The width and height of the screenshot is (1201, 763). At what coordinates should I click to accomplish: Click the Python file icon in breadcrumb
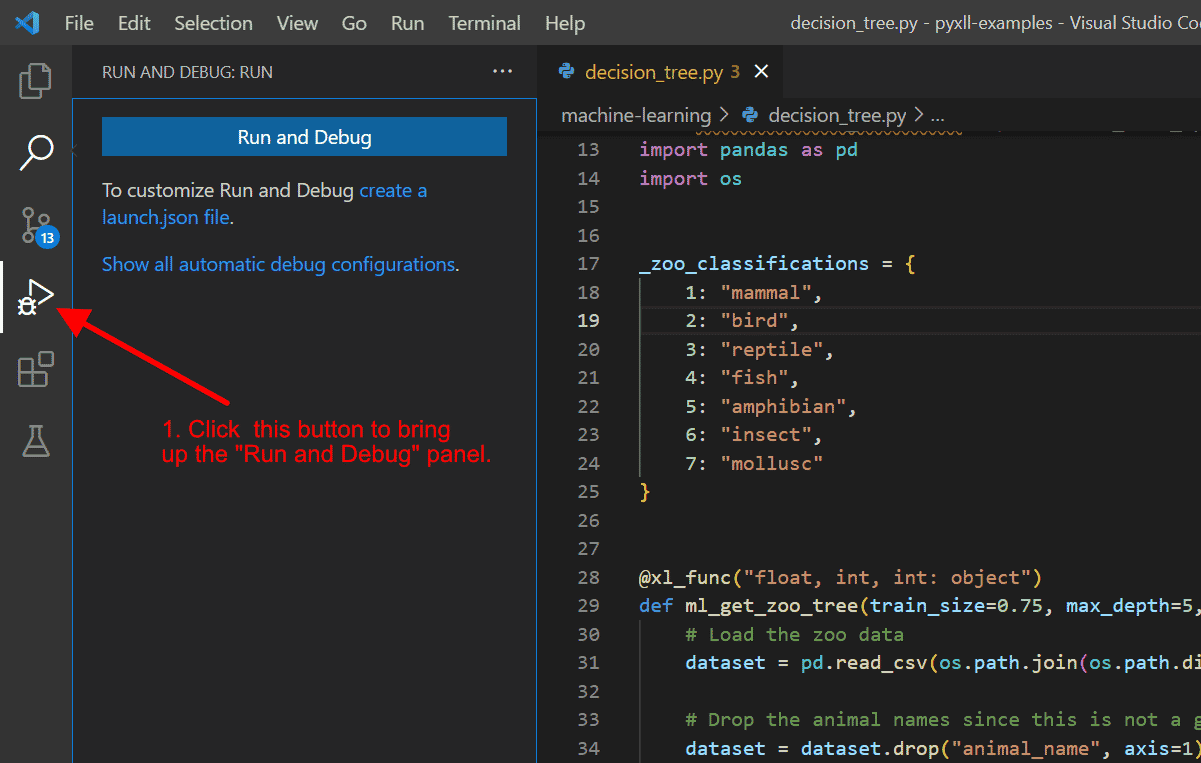[750, 115]
